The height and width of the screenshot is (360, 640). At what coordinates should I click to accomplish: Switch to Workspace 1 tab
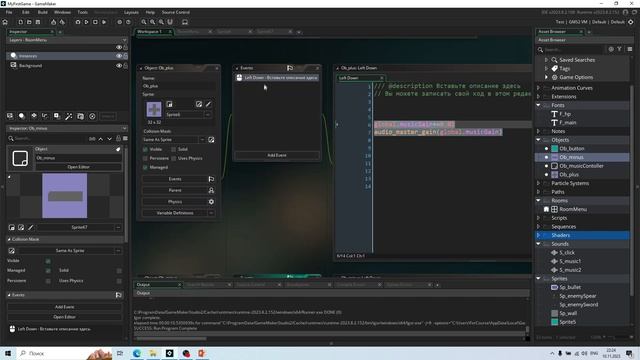149,31
